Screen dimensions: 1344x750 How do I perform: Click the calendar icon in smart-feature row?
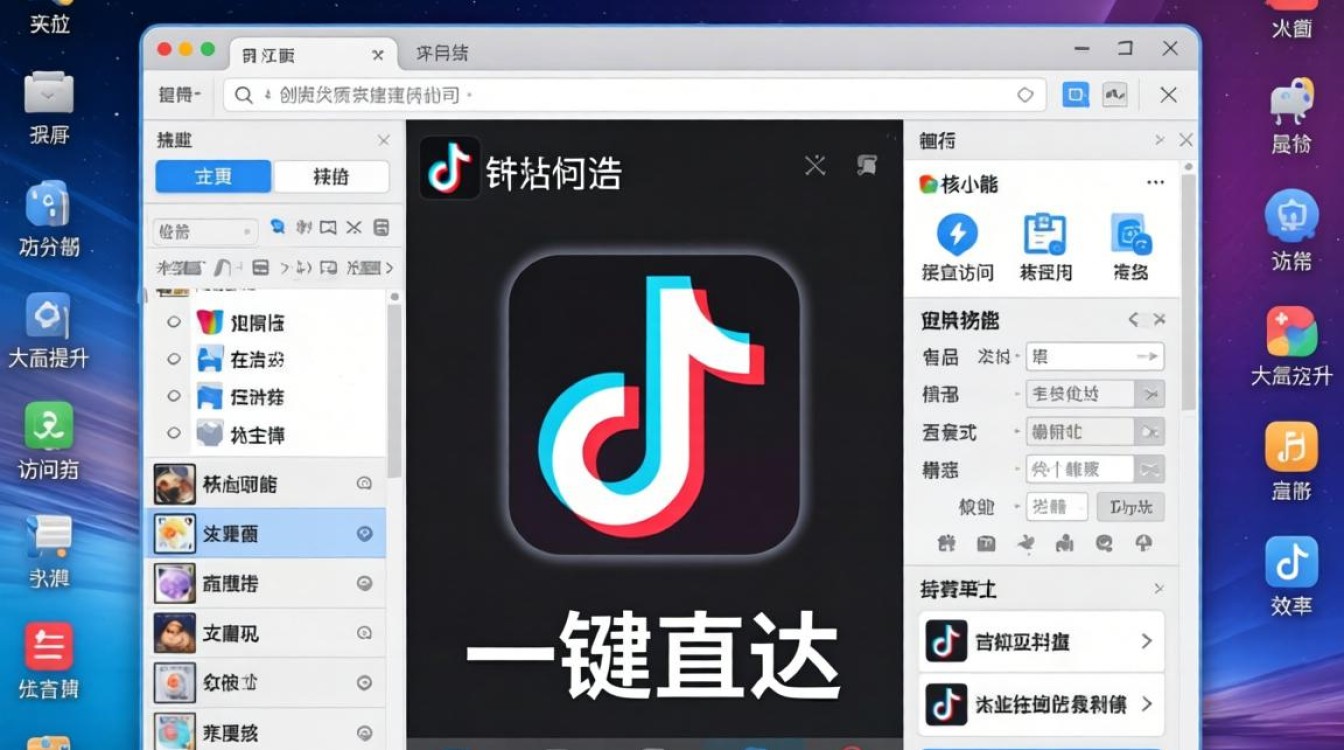tap(985, 545)
